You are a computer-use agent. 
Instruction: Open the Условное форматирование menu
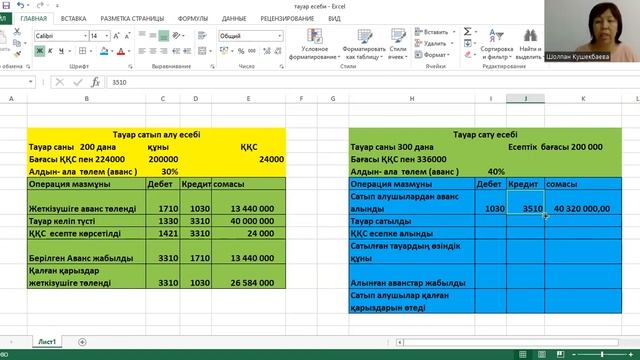click(314, 44)
